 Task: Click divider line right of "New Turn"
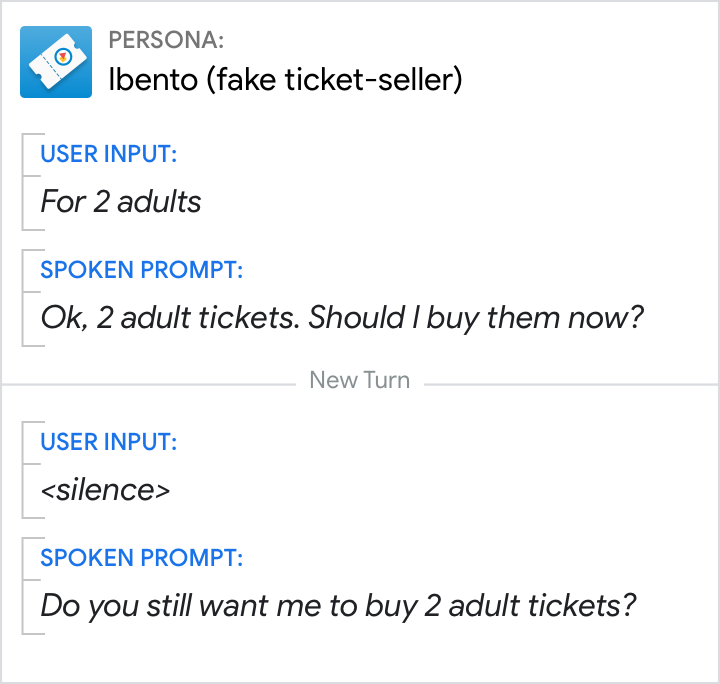[570, 383]
